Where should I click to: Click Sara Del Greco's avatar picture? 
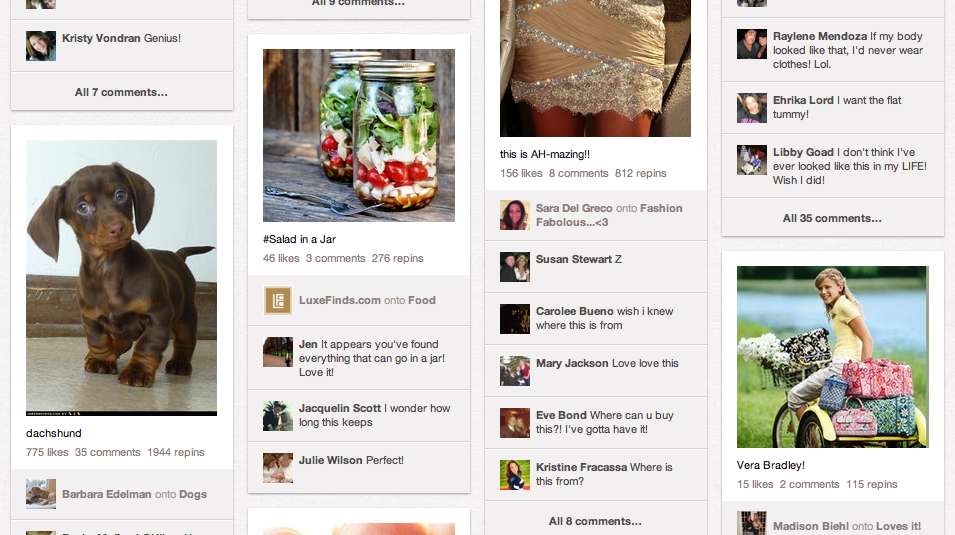[515, 215]
